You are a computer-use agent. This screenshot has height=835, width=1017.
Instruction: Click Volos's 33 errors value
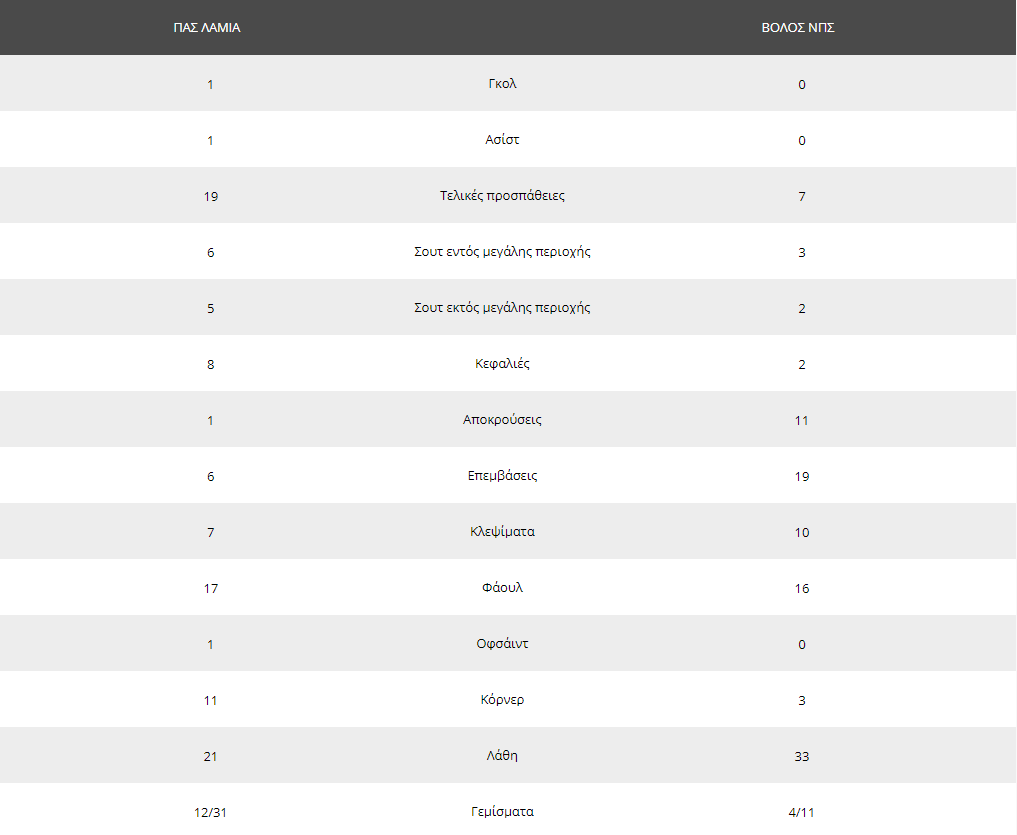802,756
